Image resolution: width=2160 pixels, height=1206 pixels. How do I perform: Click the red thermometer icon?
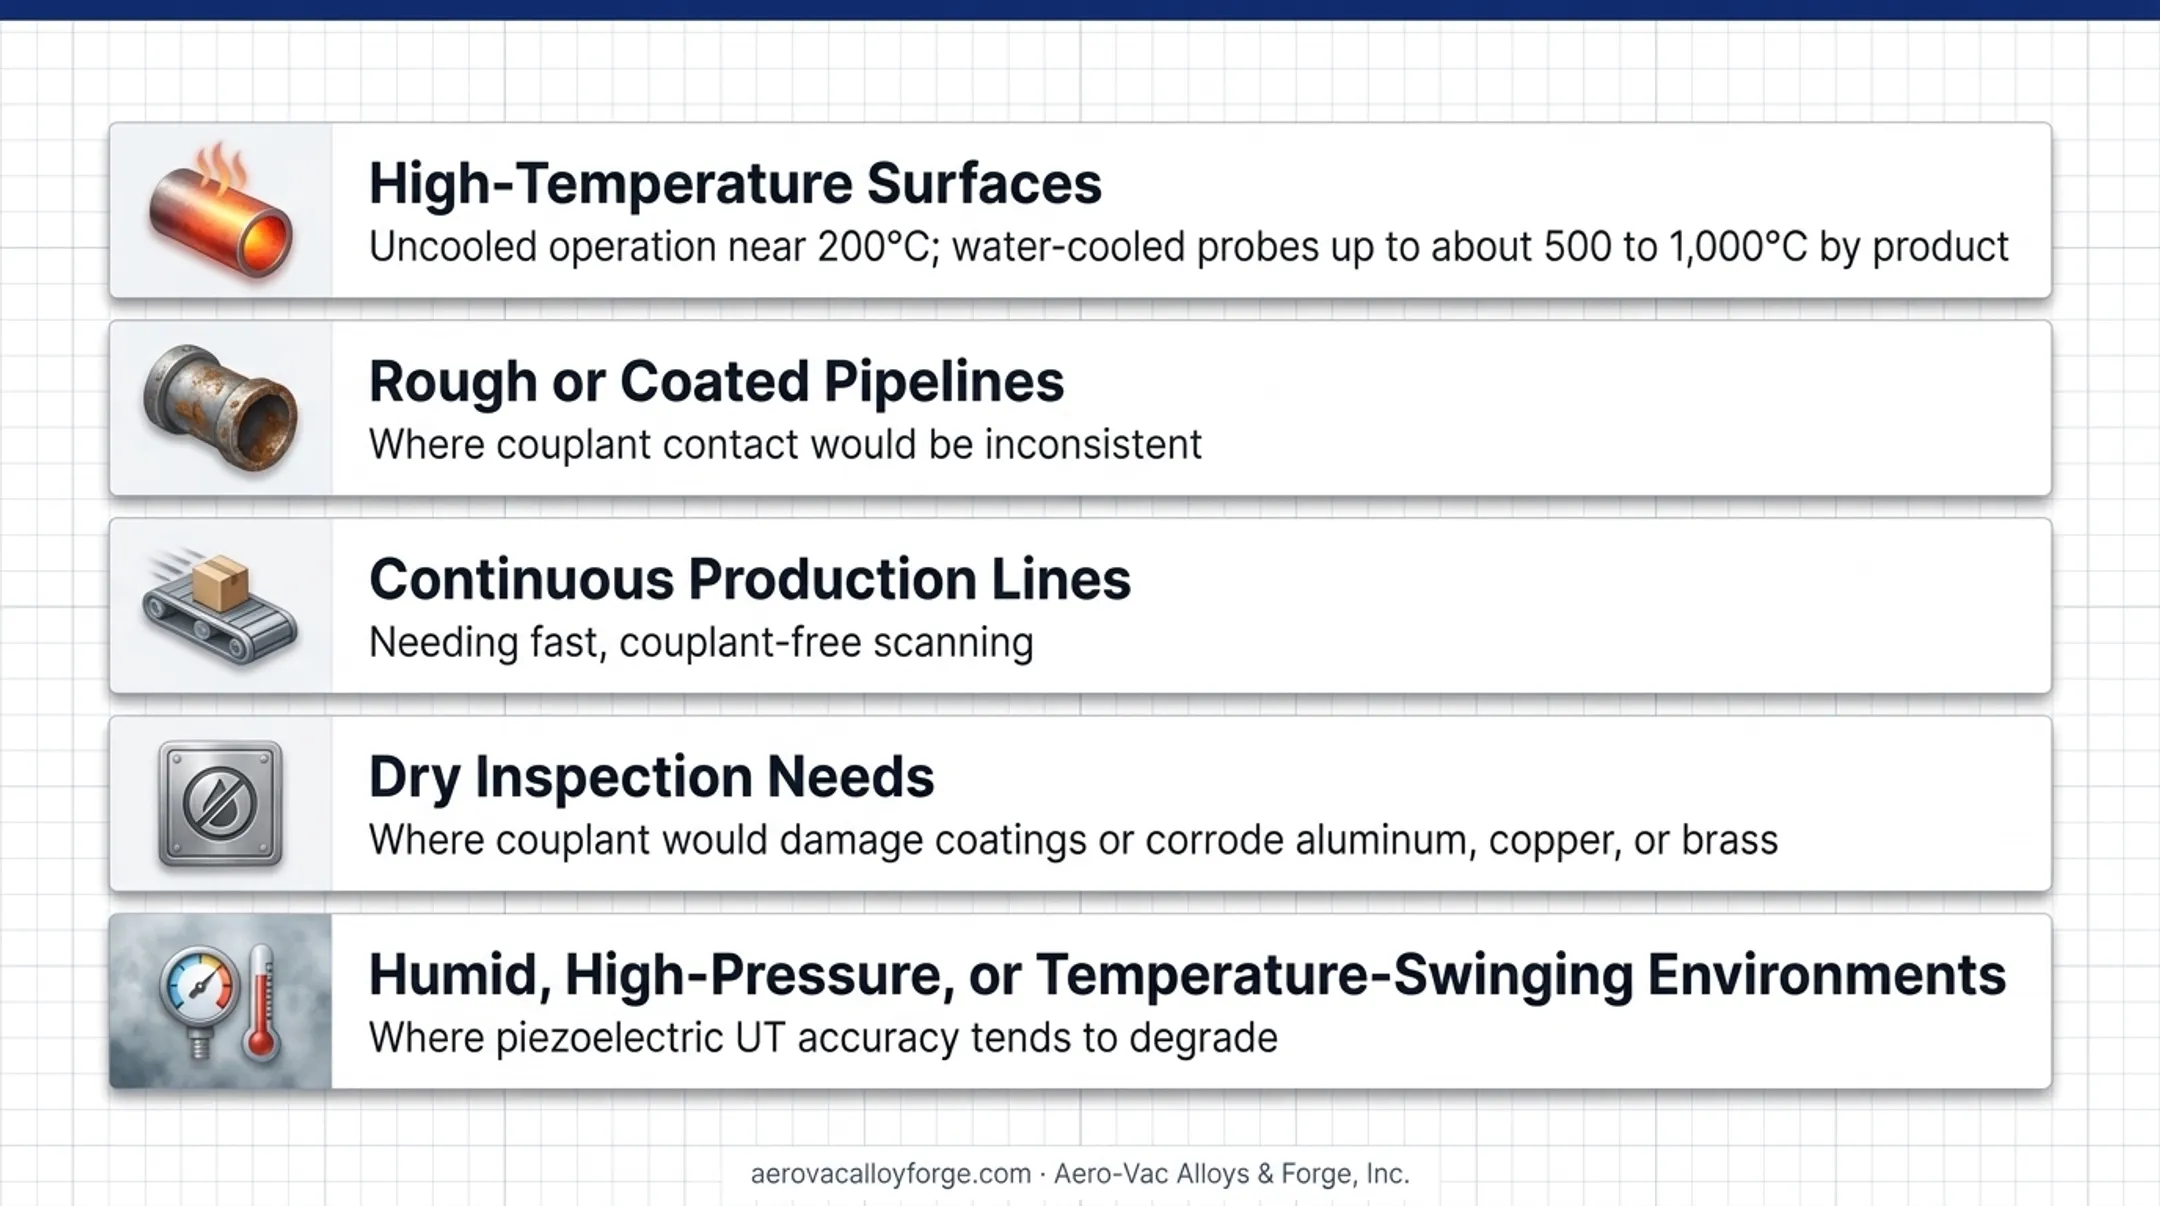point(261,1002)
